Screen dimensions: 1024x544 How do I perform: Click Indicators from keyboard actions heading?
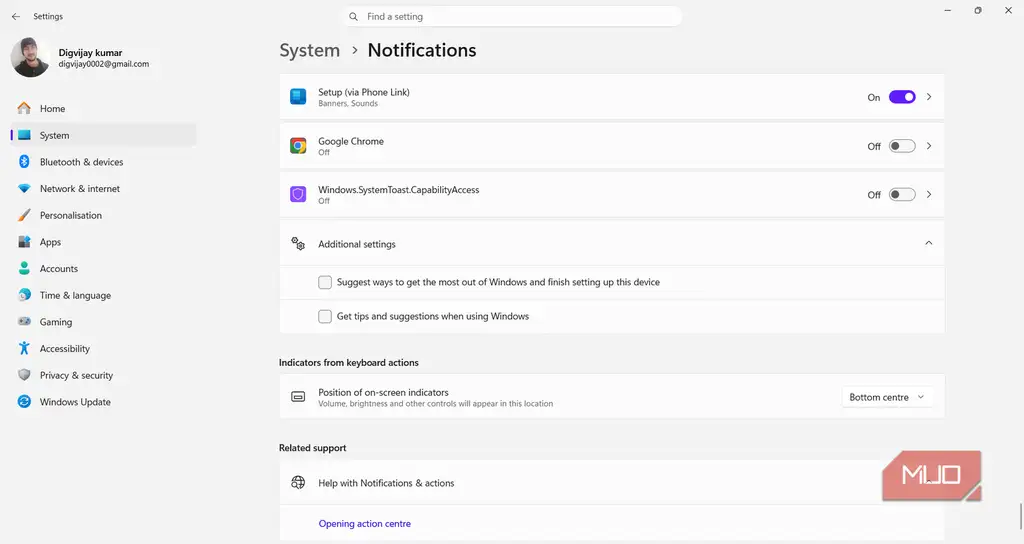pos(349,362)
